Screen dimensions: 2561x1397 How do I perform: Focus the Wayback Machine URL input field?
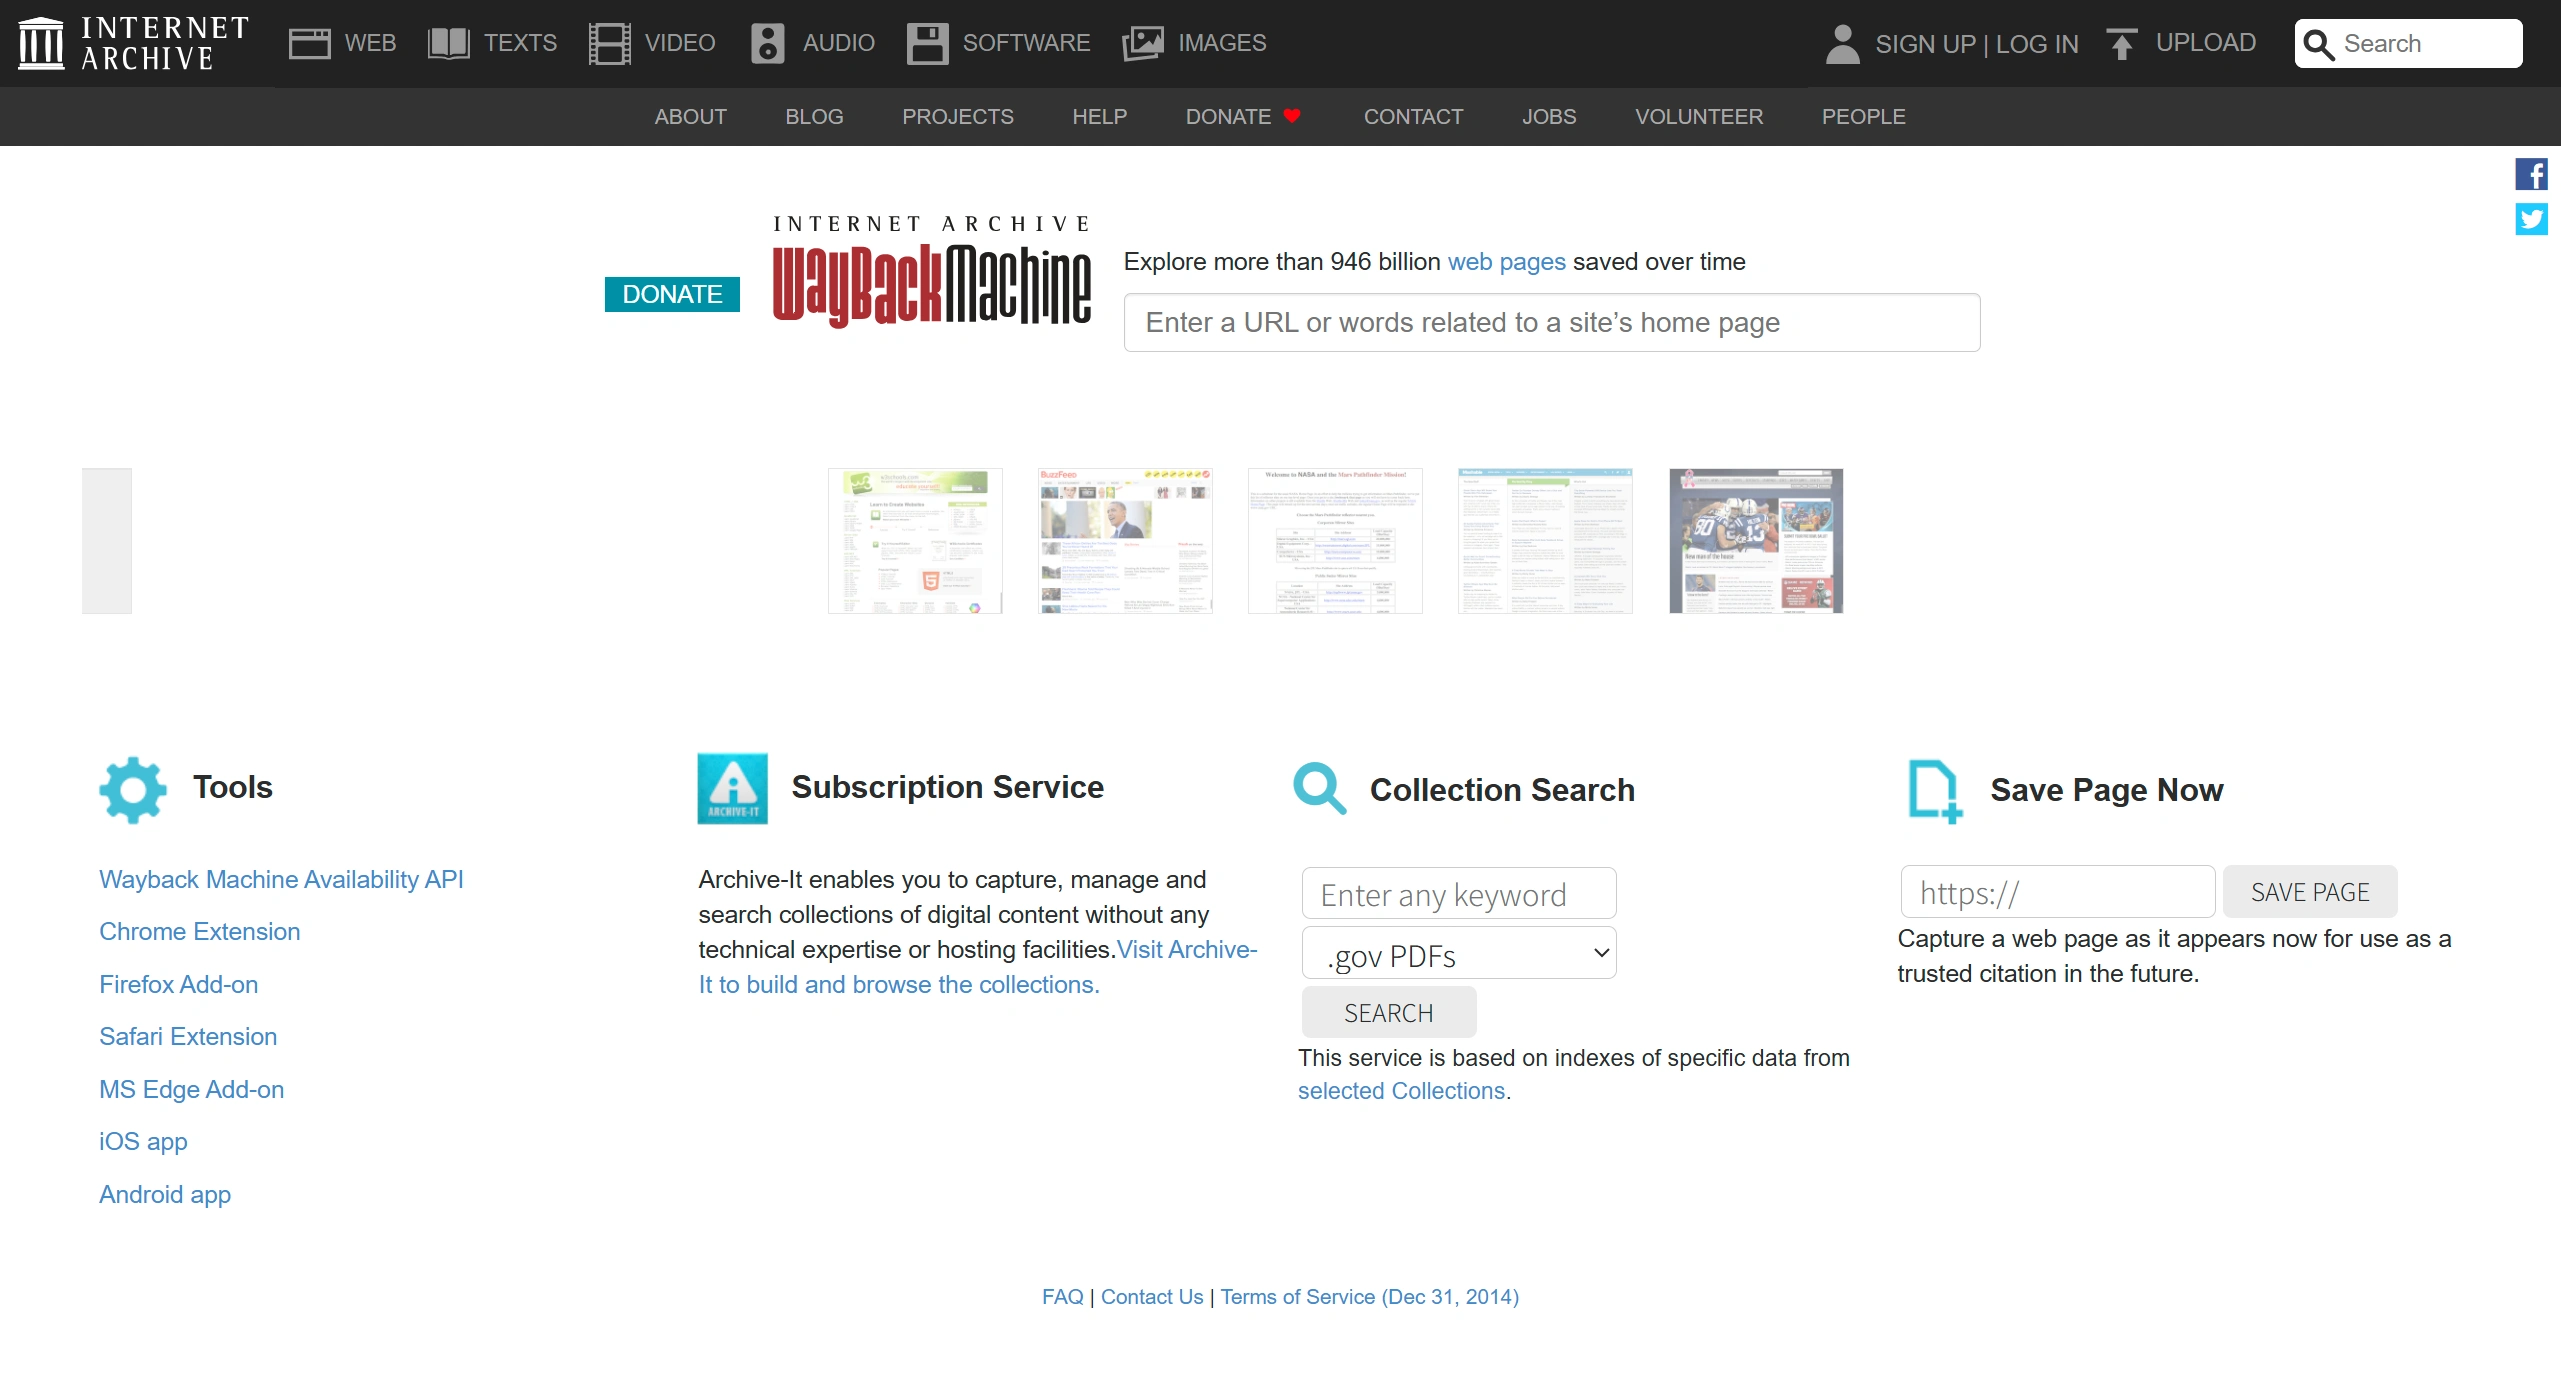1551,323
